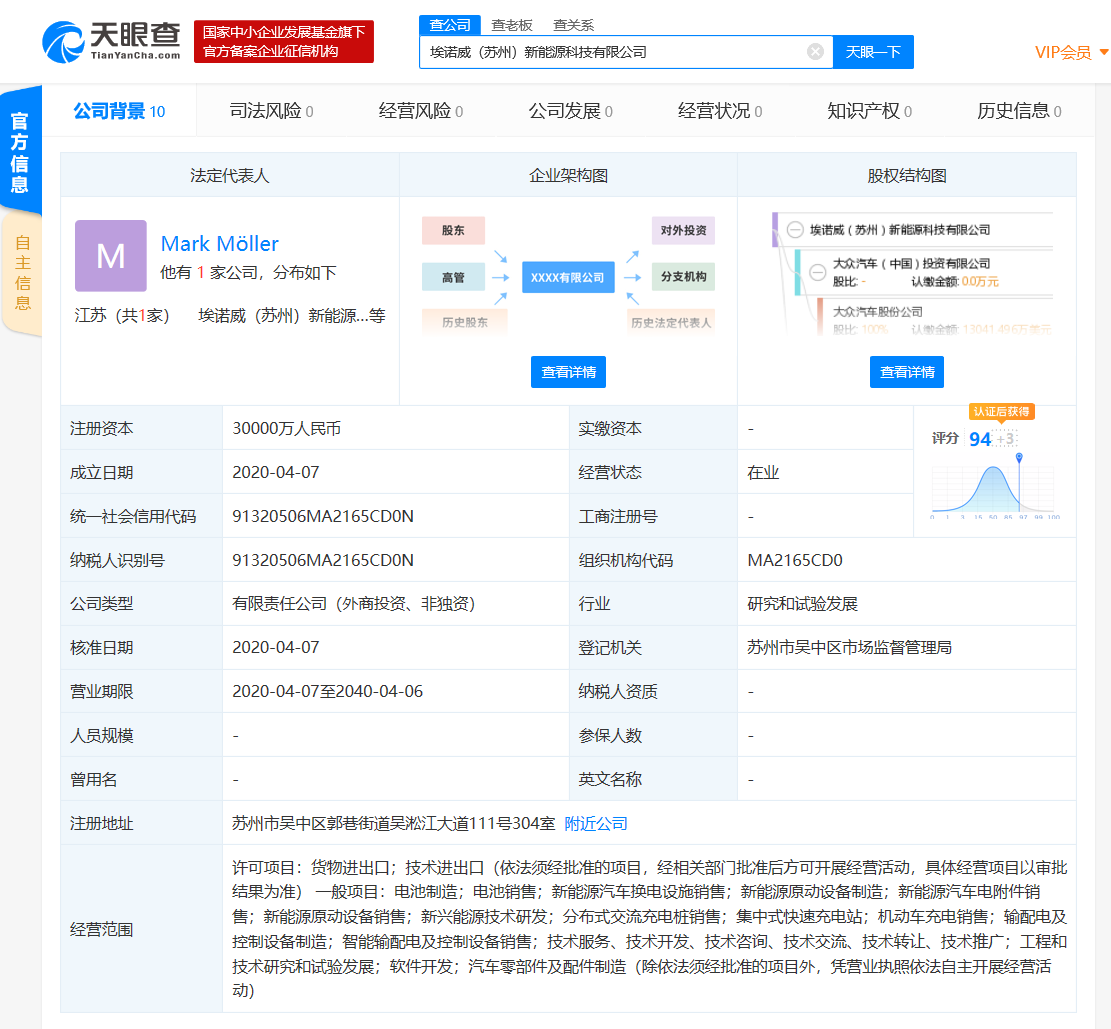Collapse 大众汽车(中国)投资有限公司 node
The width and height of the screenshot is (1111, 1029).
pyautogui.click(x=817, y=270)
